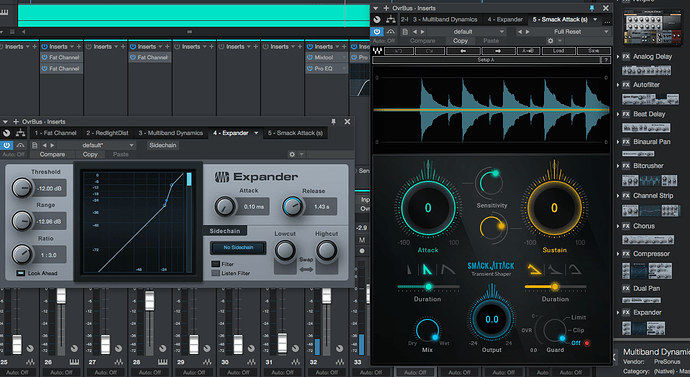Open preset file icon in Expander window
Screen dimensions: 690x377
click(35, 145)
